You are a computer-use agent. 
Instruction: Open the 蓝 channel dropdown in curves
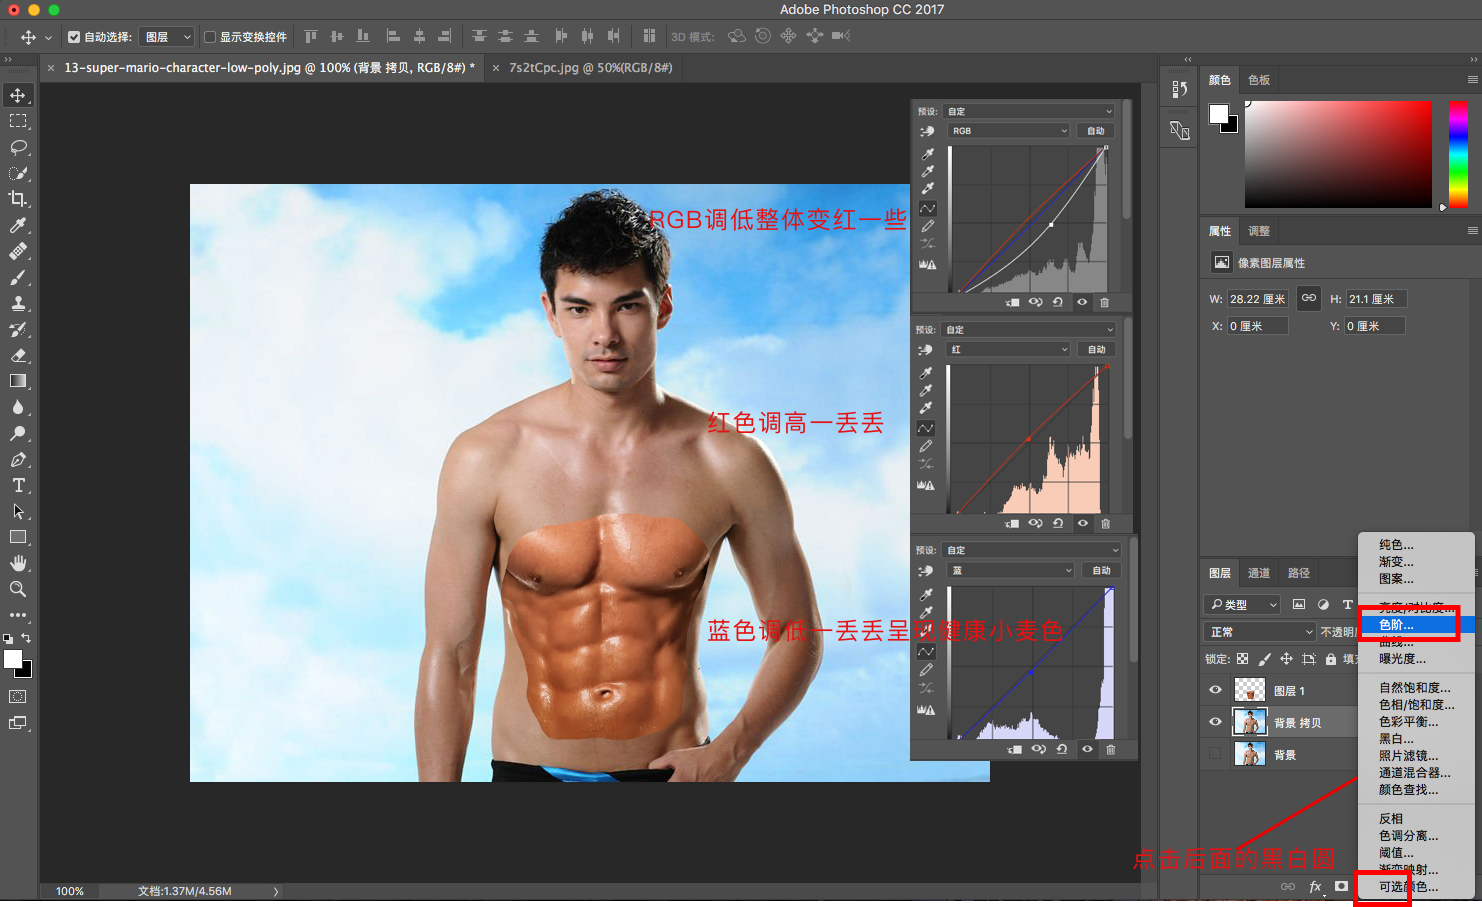[x=1011, y=570]
